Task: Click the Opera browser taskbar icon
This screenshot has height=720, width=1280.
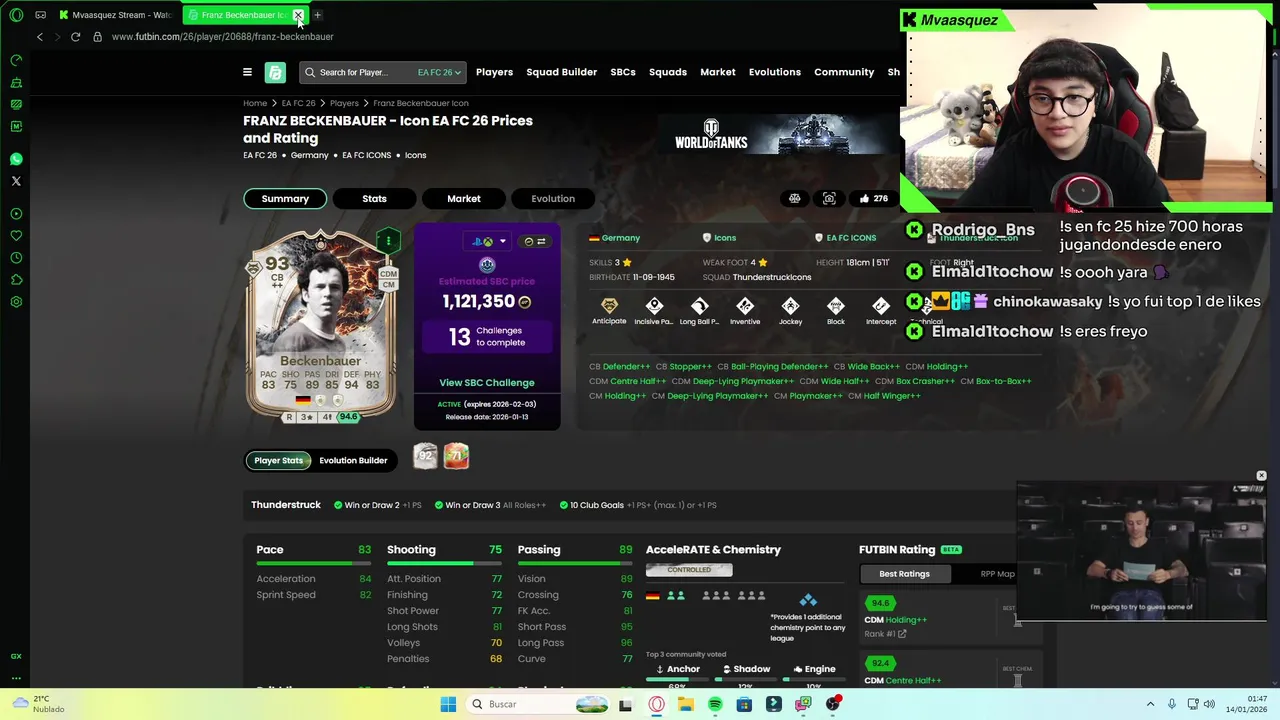Action: [656, 704]
